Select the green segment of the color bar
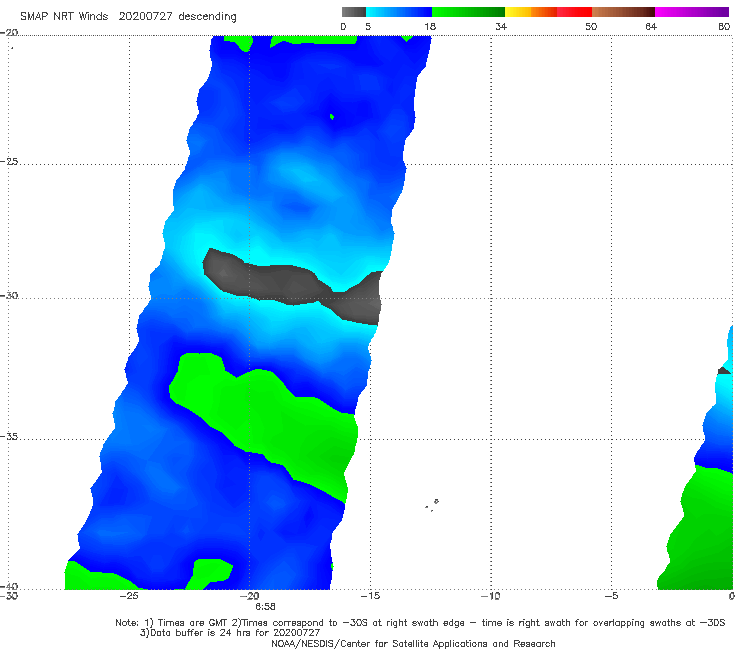740x650 pixels. (468, 12)
